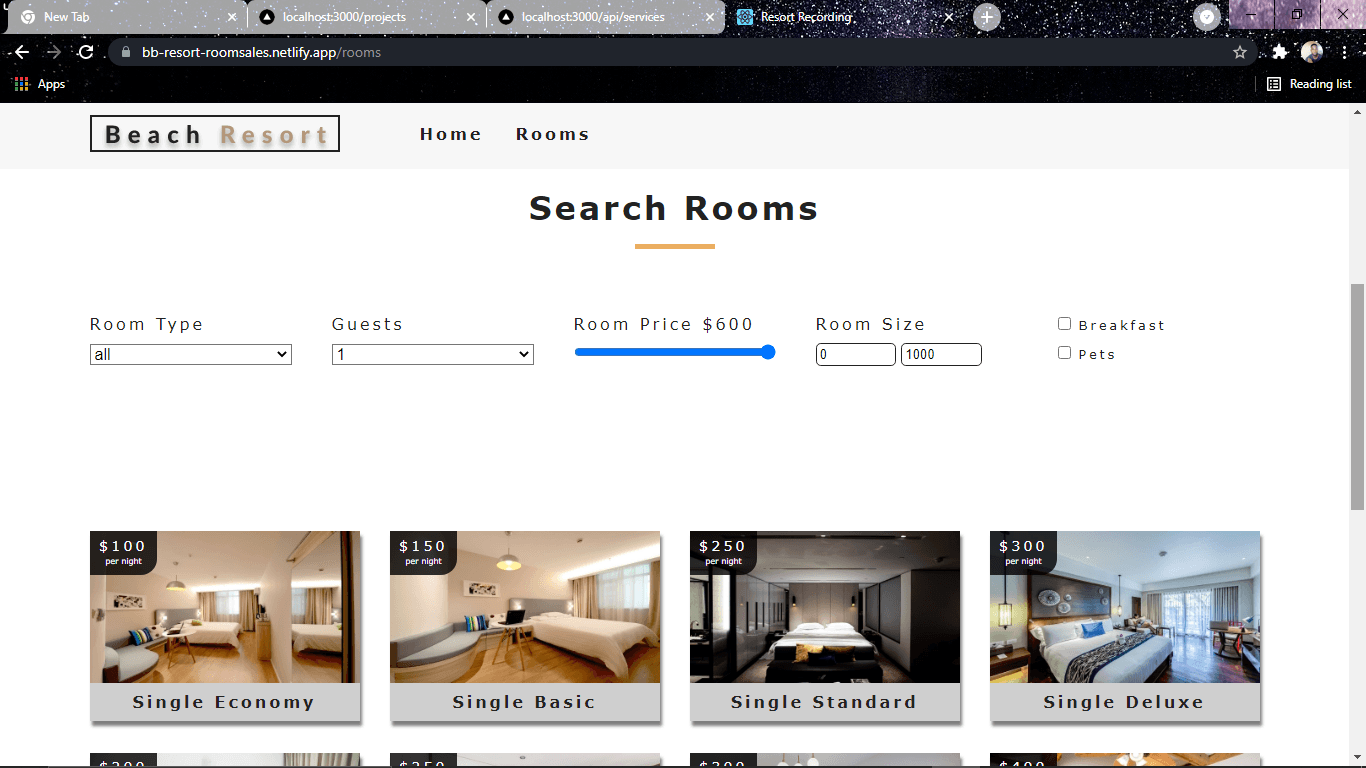This screenshot has height=768, width=1366.
Task: Click the Apps grid launcher icon
Action: (x=20, y=84)
